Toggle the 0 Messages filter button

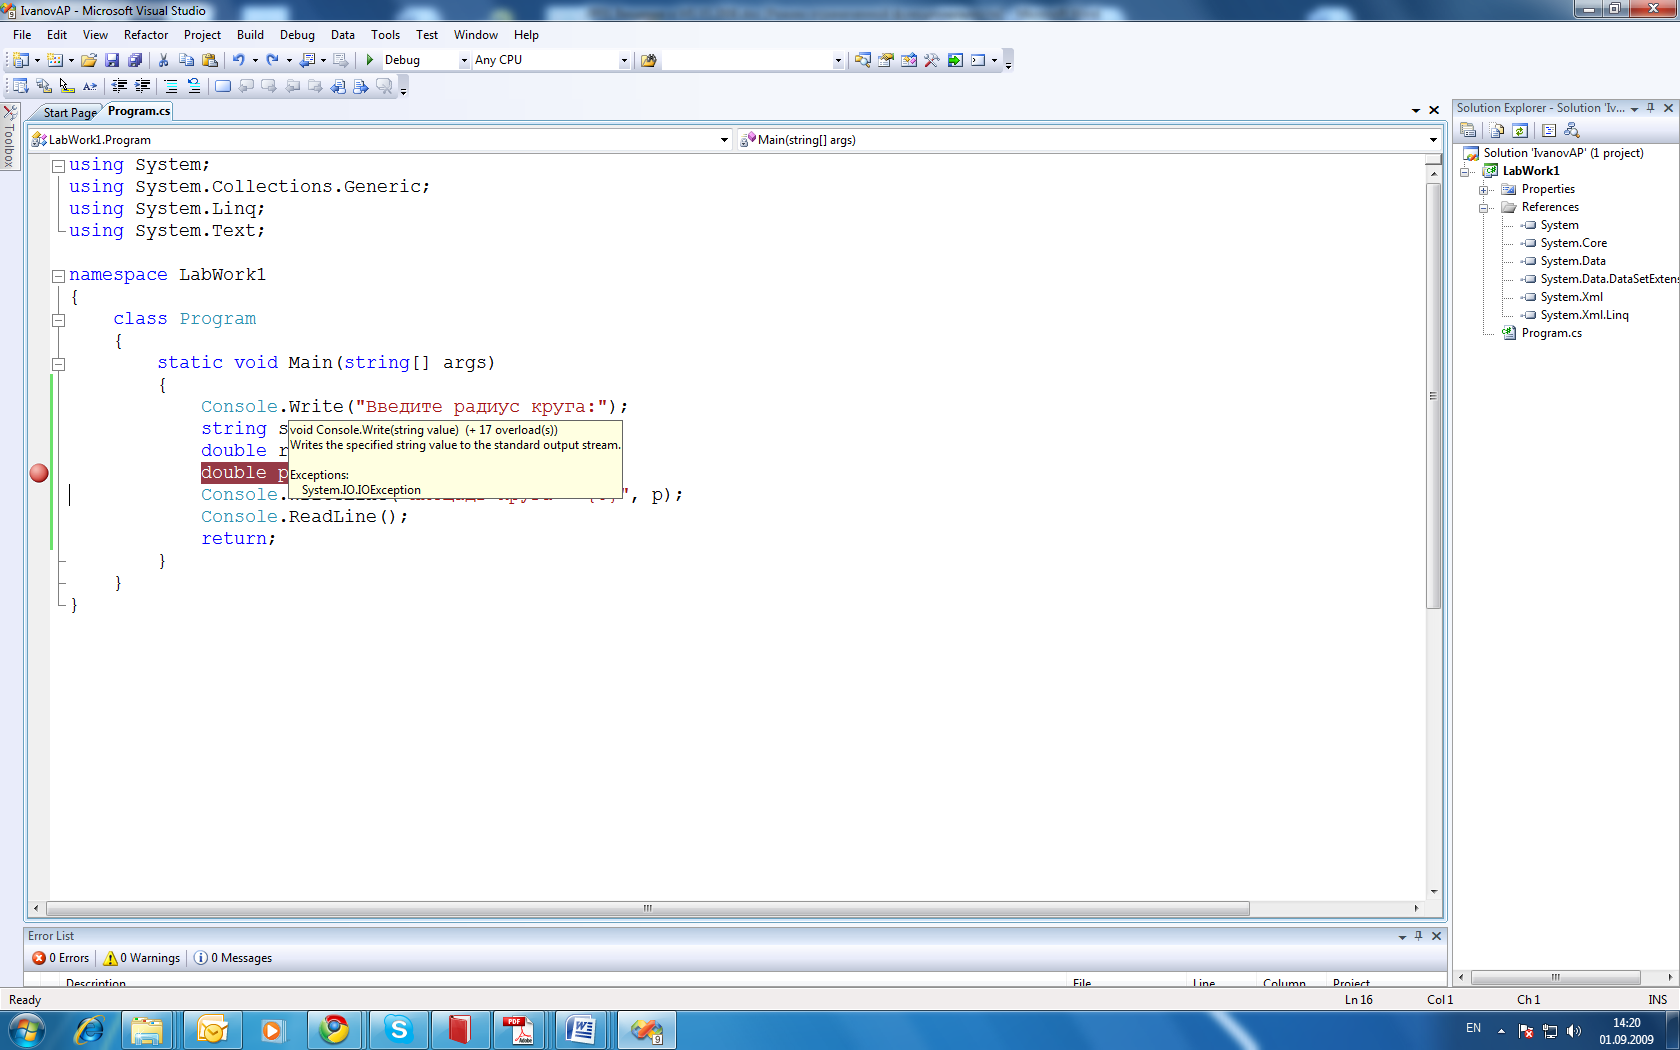coord(233,958)
